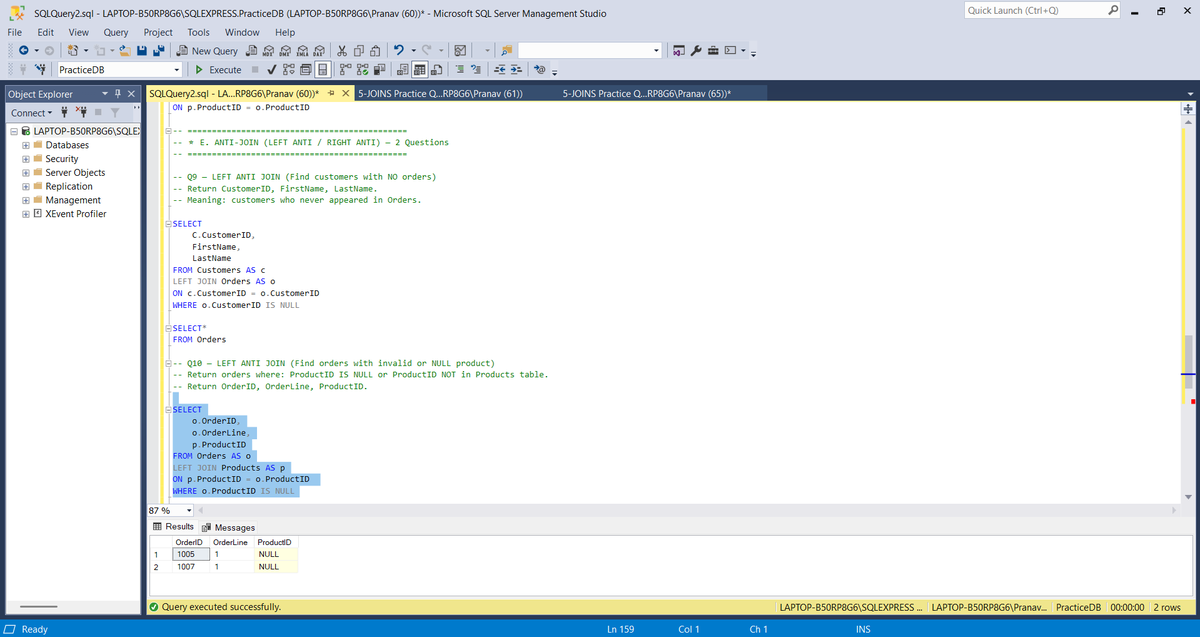
Task: Expand the Server Objects node
Action: [x=24, y=173]
